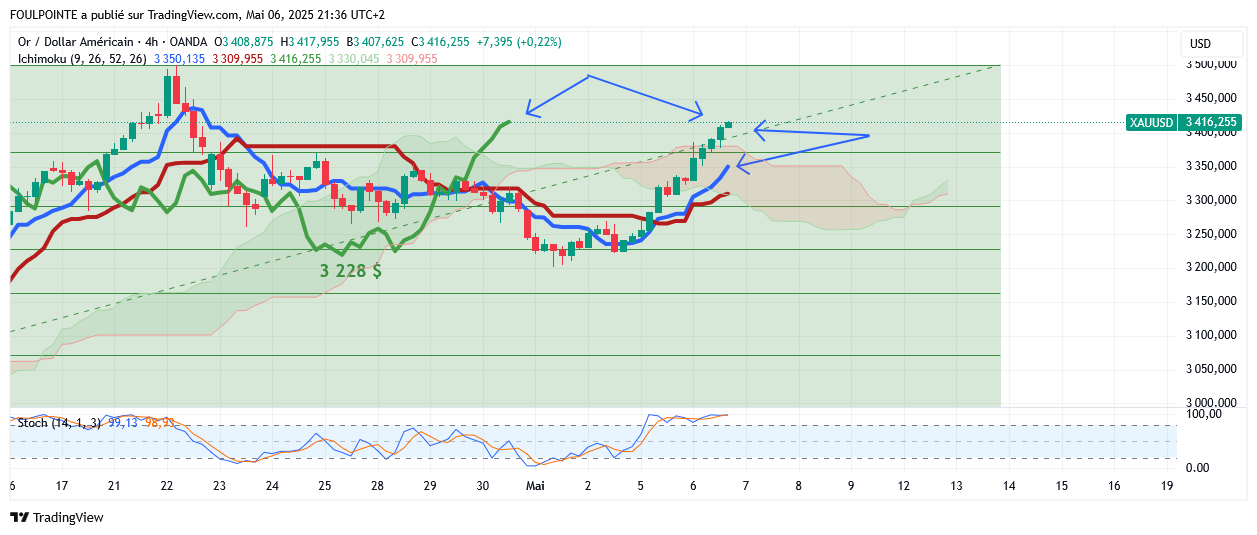The height and width of the screenshot is (535, 1257).
Task: Click date 21 on the time axis
Action: pyautogui.click(x=114, y=486)
